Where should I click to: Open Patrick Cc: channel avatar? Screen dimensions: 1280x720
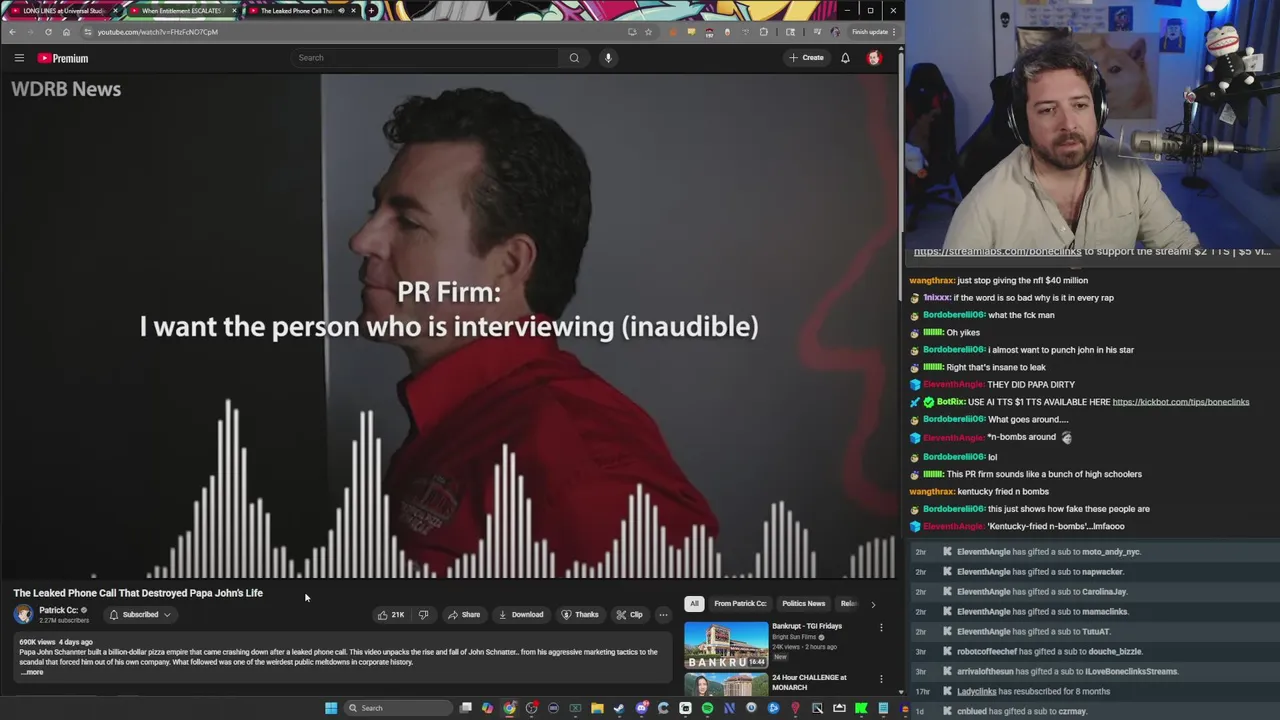point(23,615)
